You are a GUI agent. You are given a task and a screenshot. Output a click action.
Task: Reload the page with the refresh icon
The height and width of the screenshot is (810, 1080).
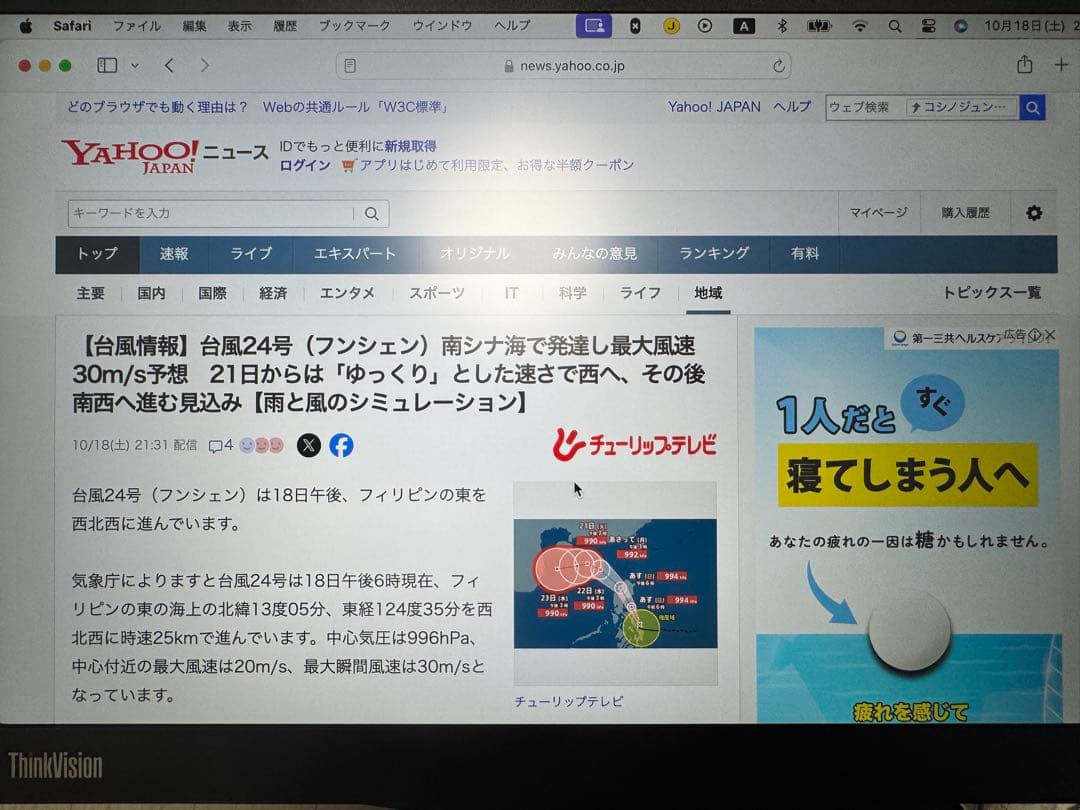778,65
